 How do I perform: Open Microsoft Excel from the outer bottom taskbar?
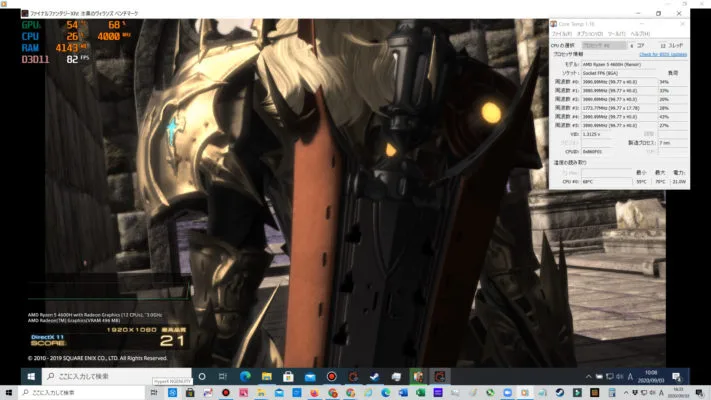420,393
